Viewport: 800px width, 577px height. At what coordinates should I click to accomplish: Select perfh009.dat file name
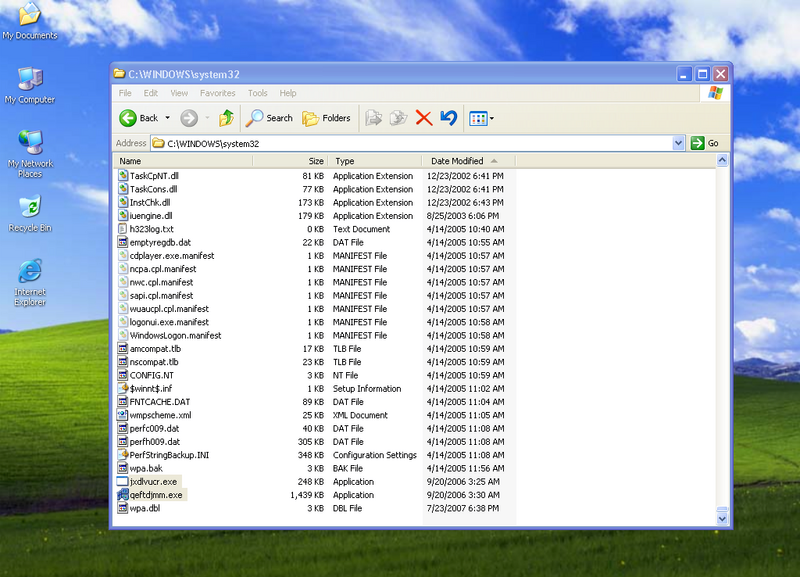coord(155,441)
